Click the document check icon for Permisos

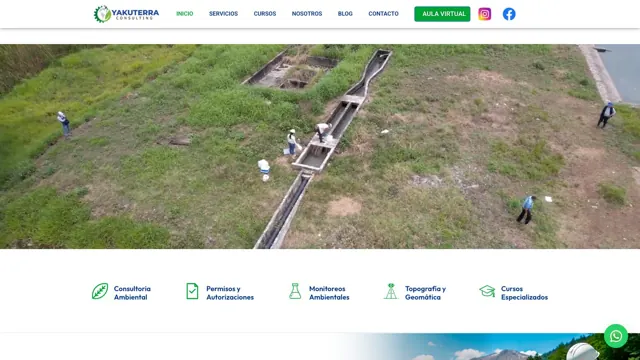[192, 291]
